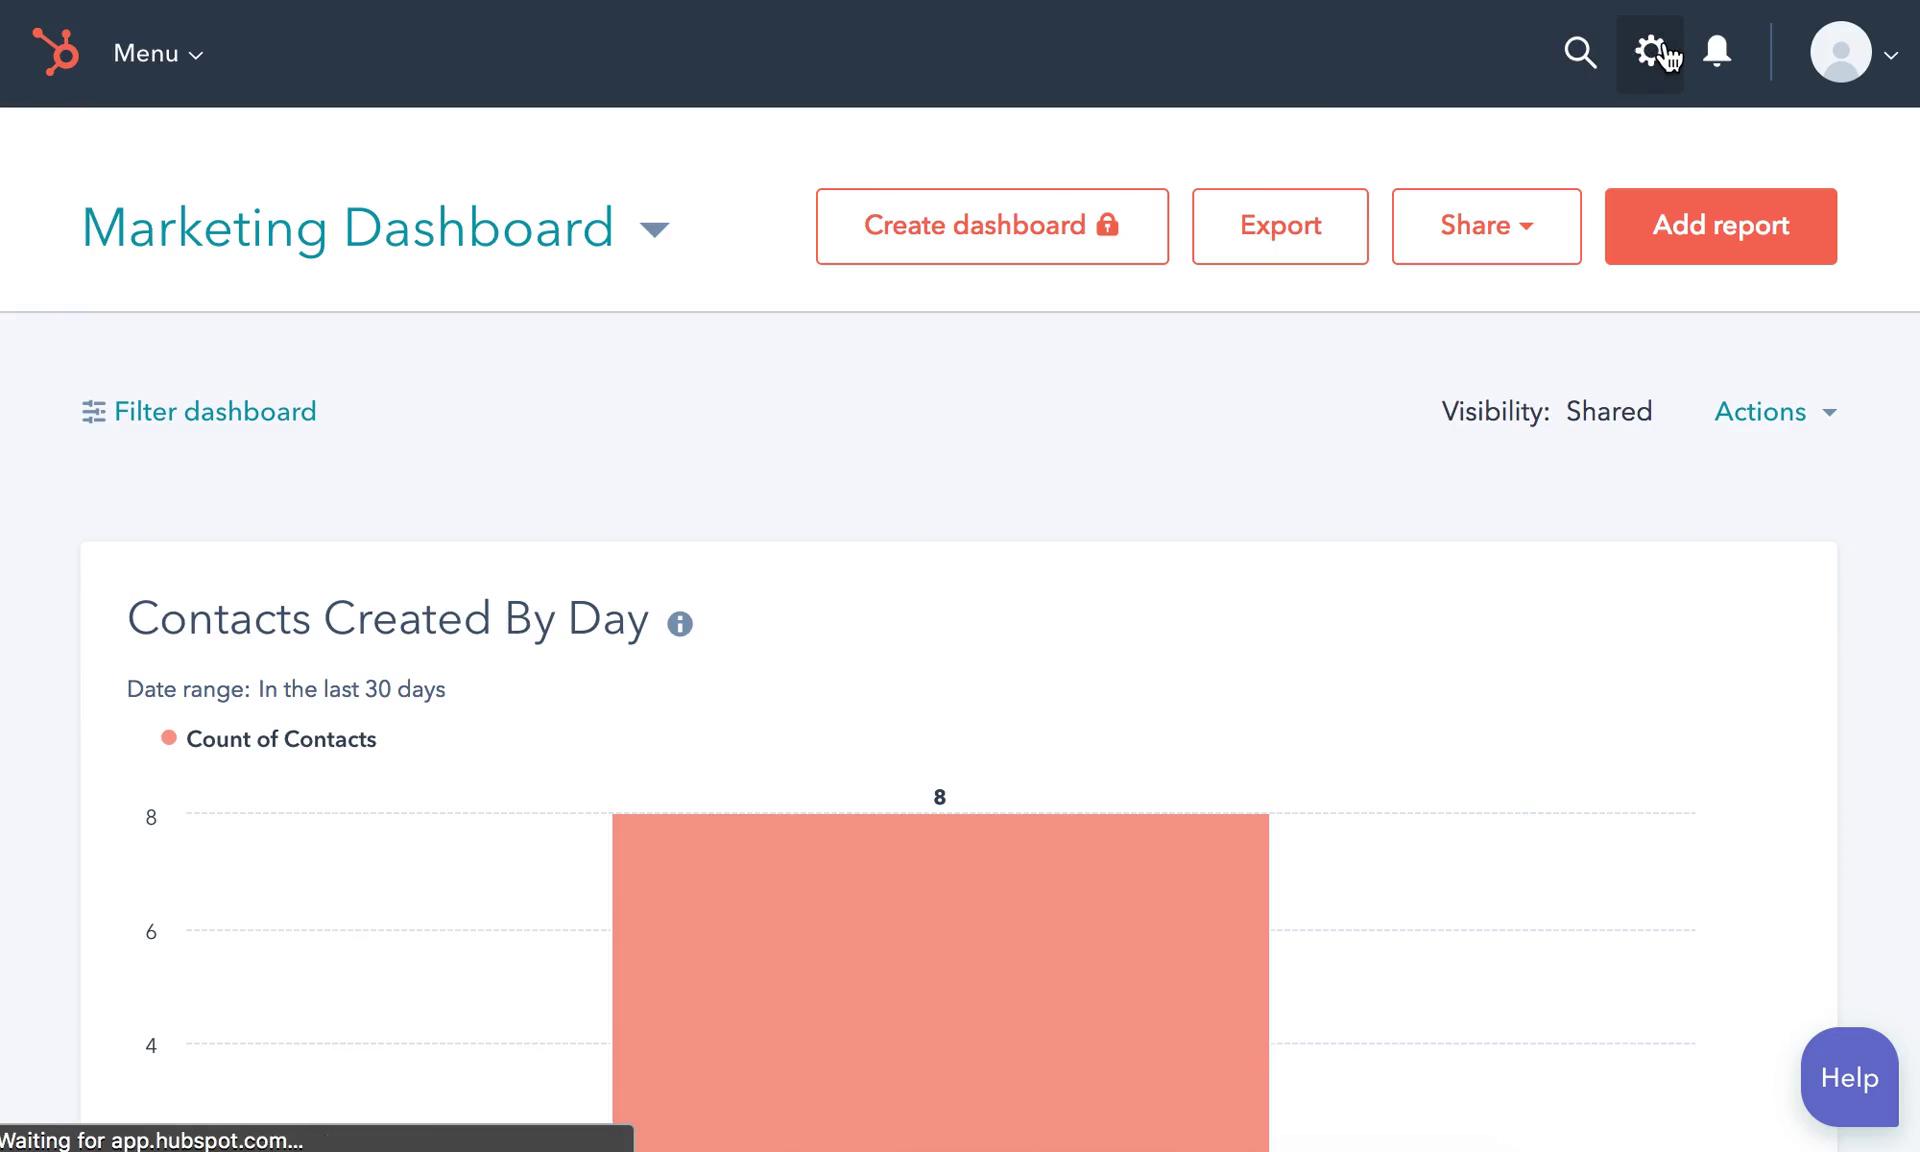Expand the Marketing Dashboard dropdown arrow
The width and height of the screenshot is (1920, 1152).
[656, 228]
